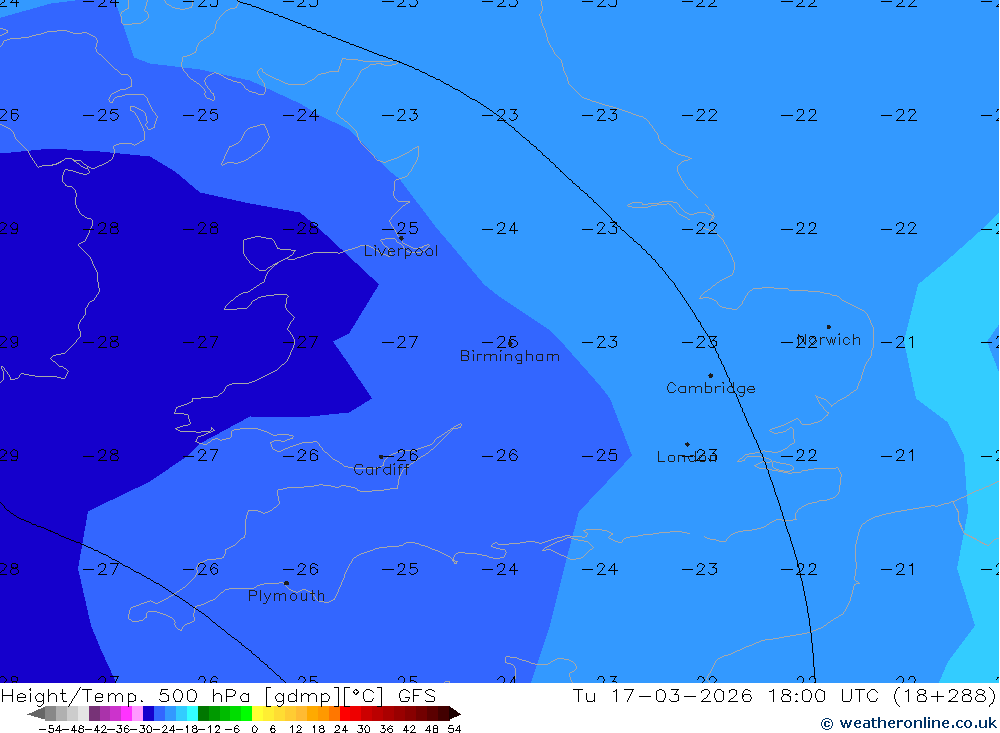Click the London city label
1000x733 pixels.
pos(687,457)
